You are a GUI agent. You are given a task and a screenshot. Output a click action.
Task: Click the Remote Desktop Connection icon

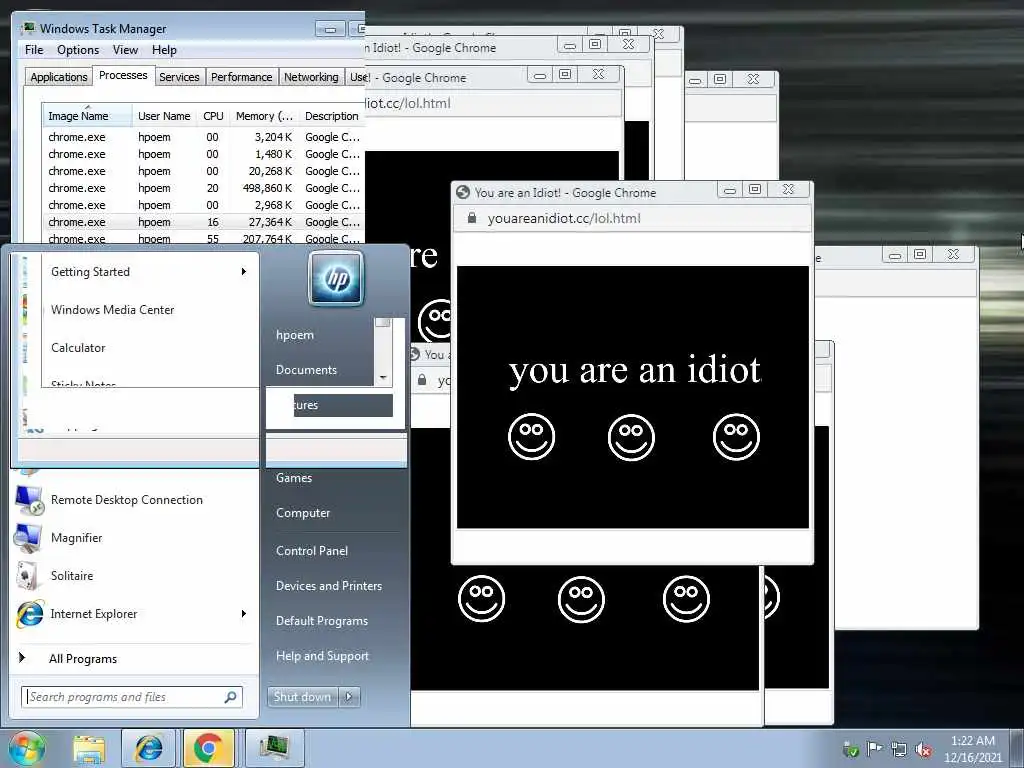click(29, 500)
